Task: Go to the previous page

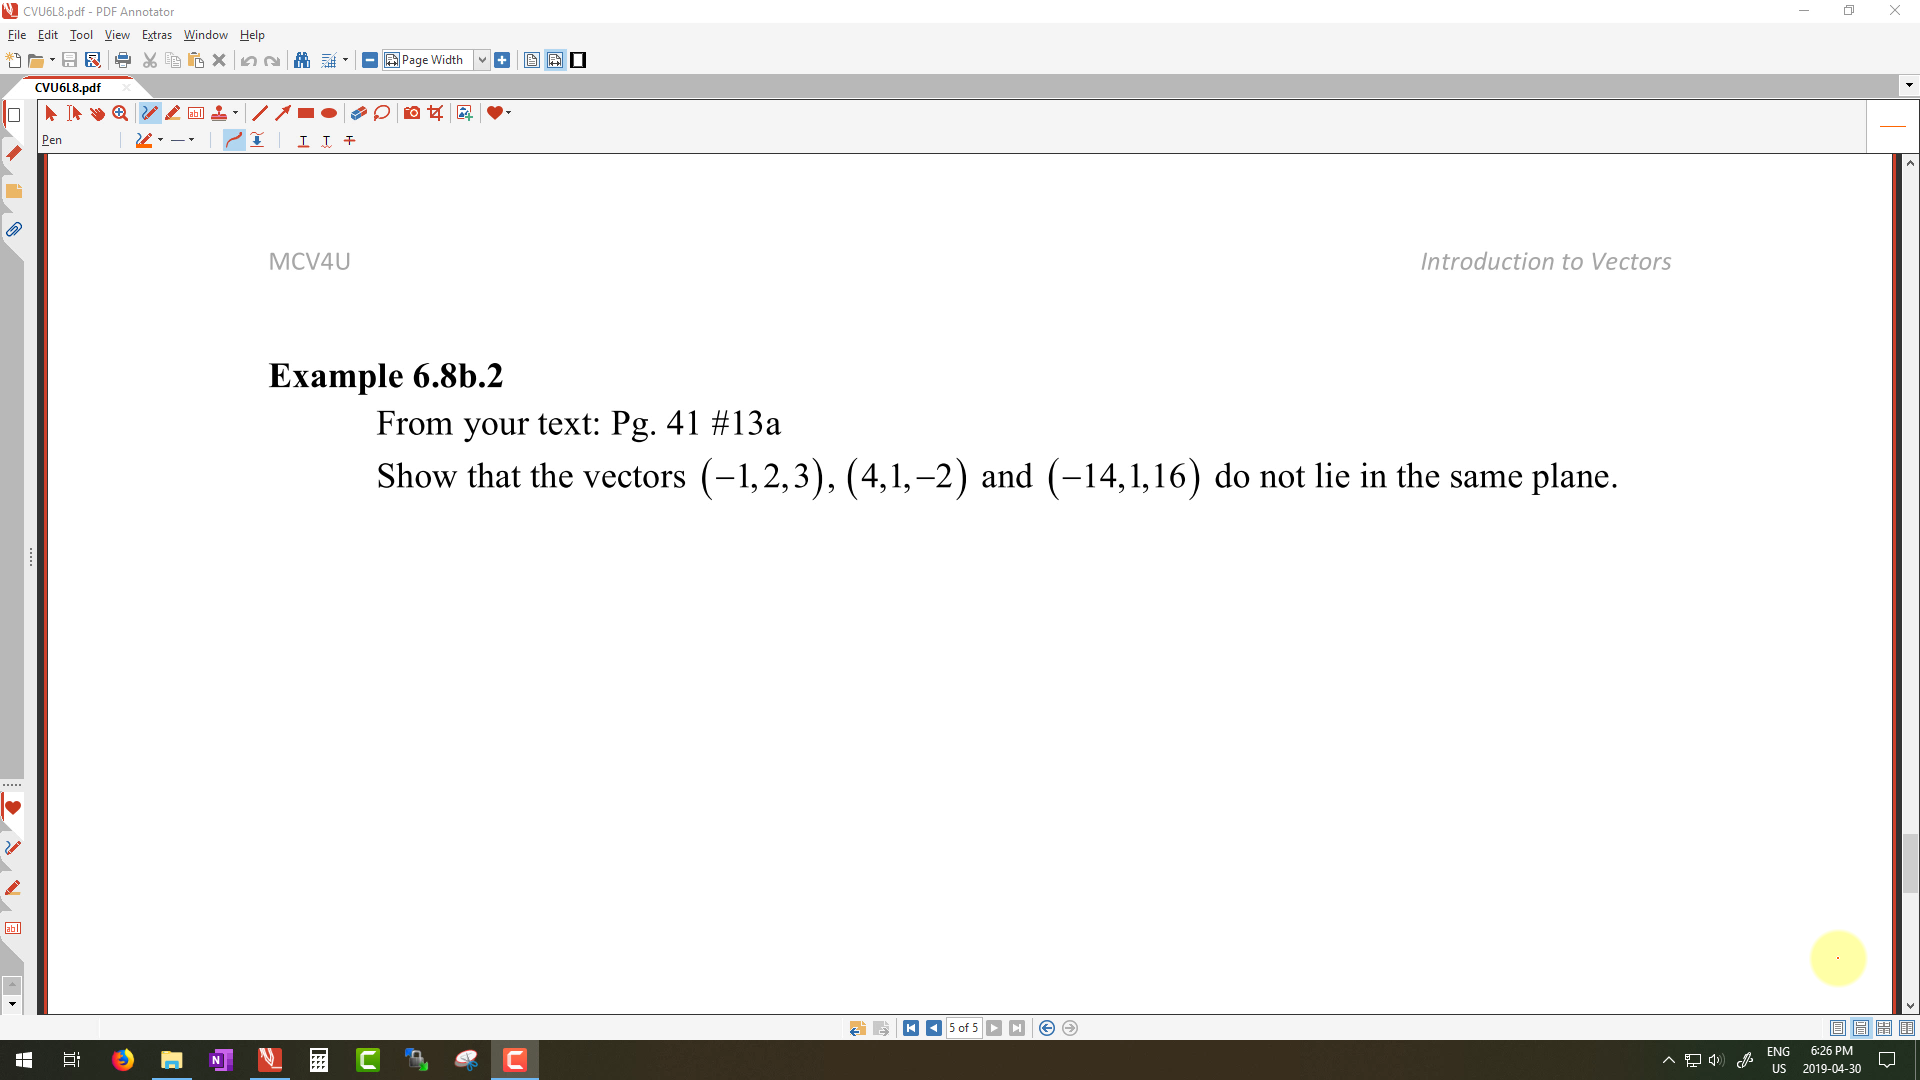Action: click(x=933, y=1028)
